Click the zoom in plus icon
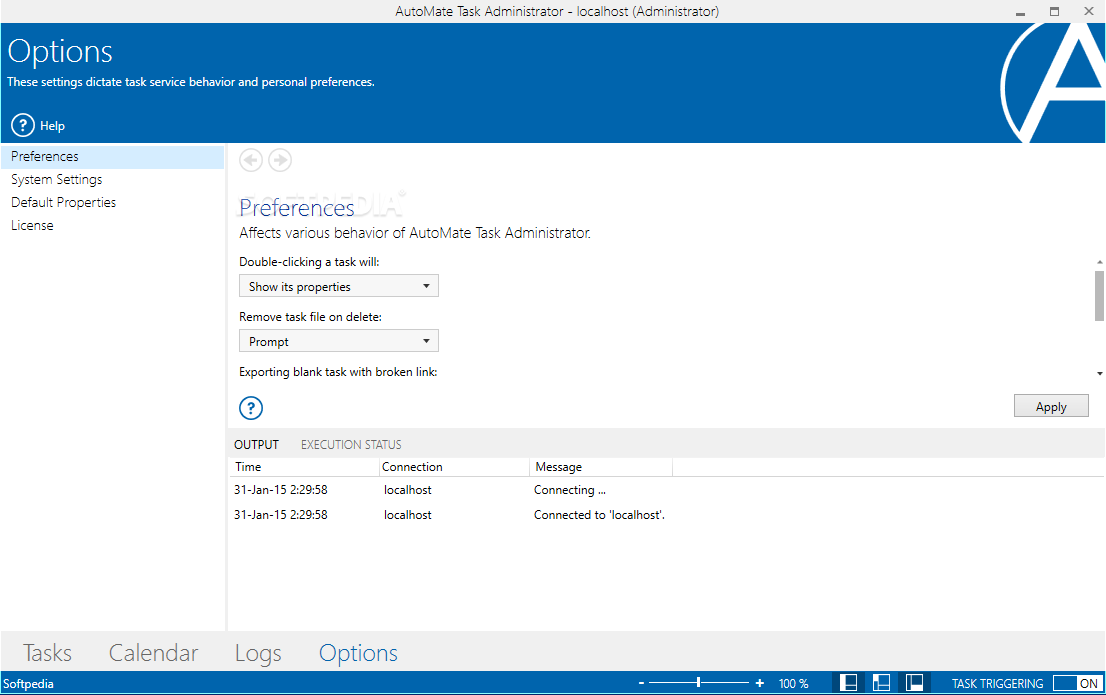The width and height of the screenshot is (1106, 695). 760,683
